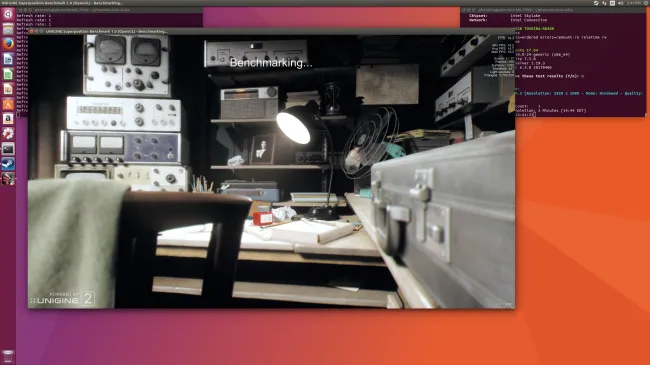The height and width of the screenshot is (365, 650).
Task: Open the session power menu icon
Action: point(646,3)
